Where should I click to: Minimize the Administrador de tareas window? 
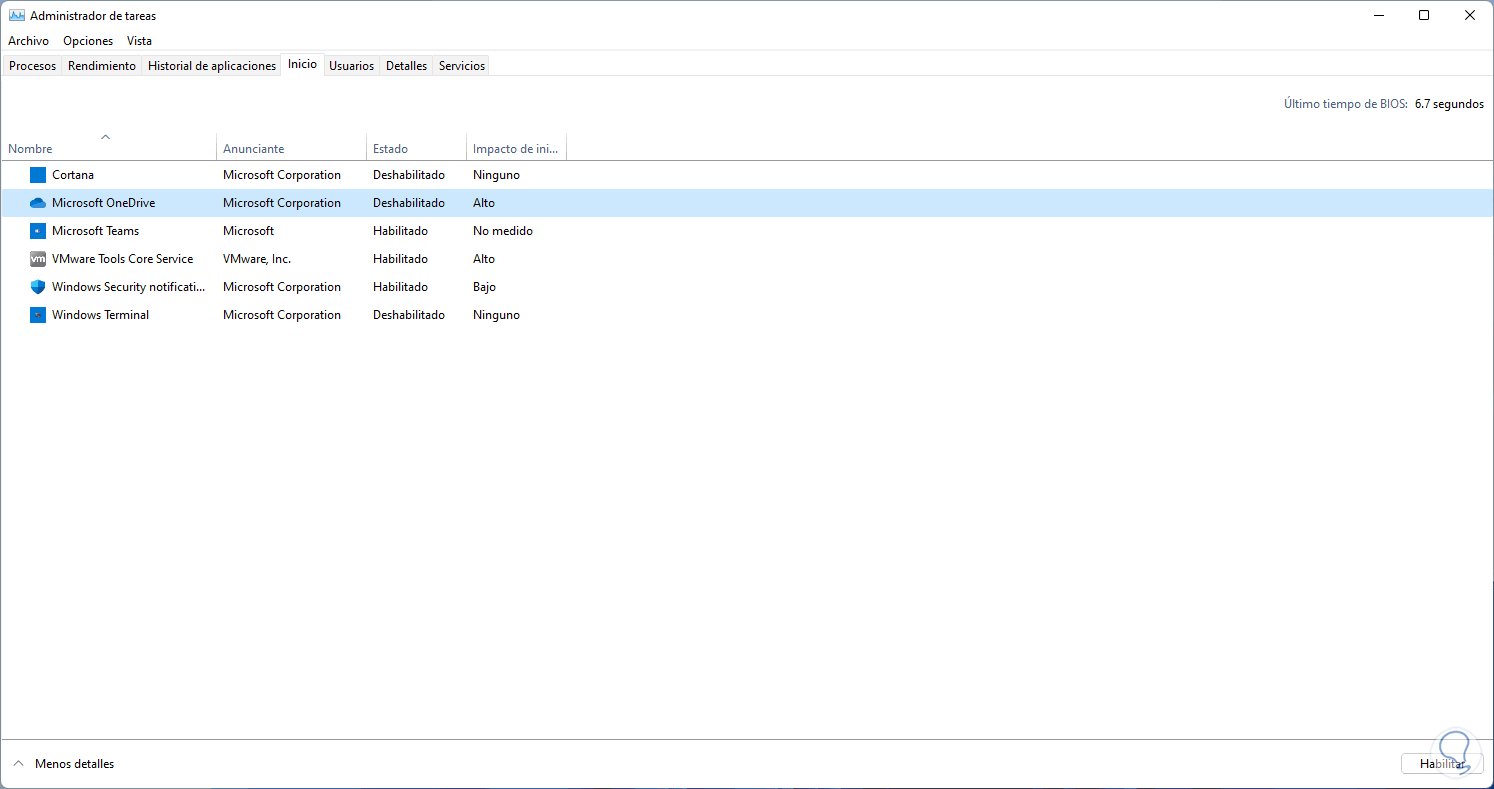pyautogui.click(x=1378, y=16)
